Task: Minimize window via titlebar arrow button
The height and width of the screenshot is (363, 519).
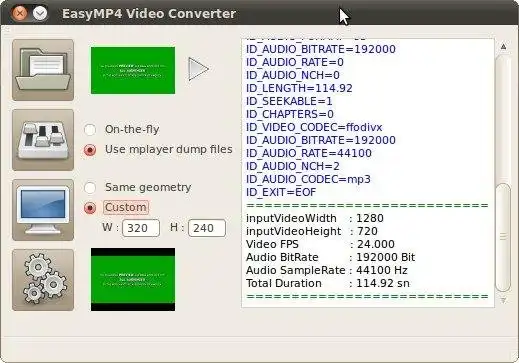Action: pos(40,13)
